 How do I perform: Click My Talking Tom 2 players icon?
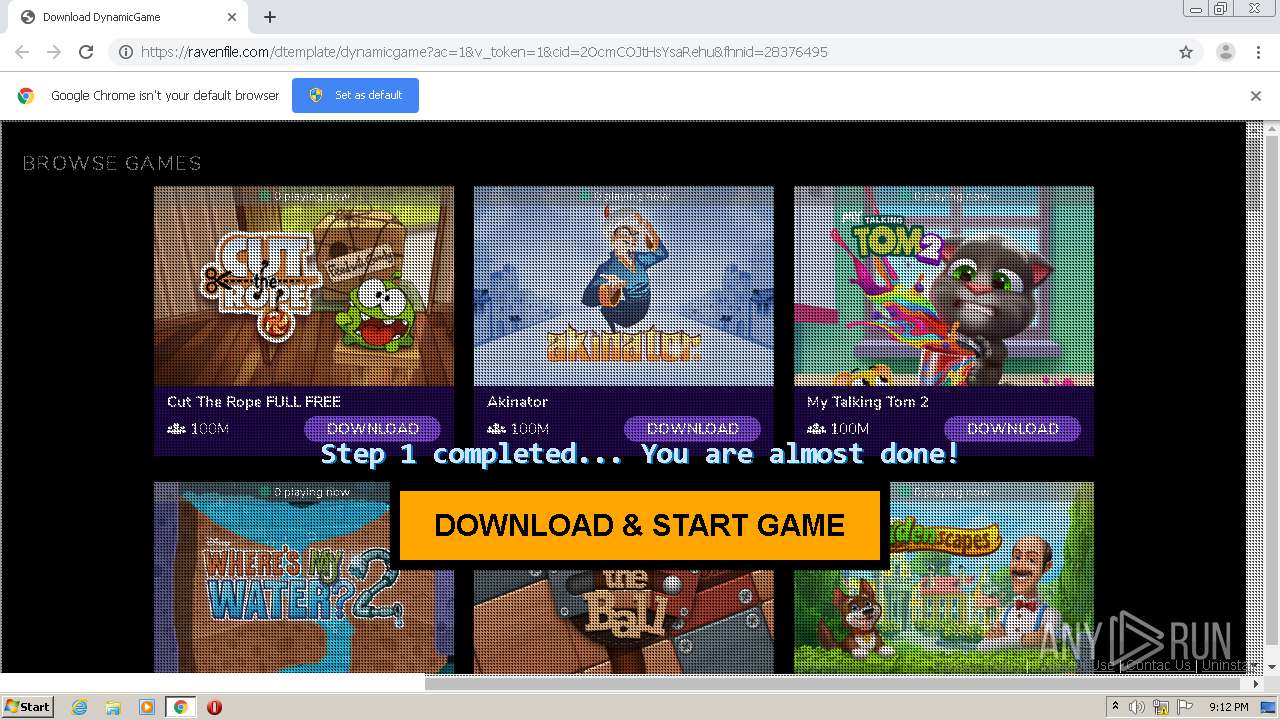pyautogui.click(x=816, y=429)
